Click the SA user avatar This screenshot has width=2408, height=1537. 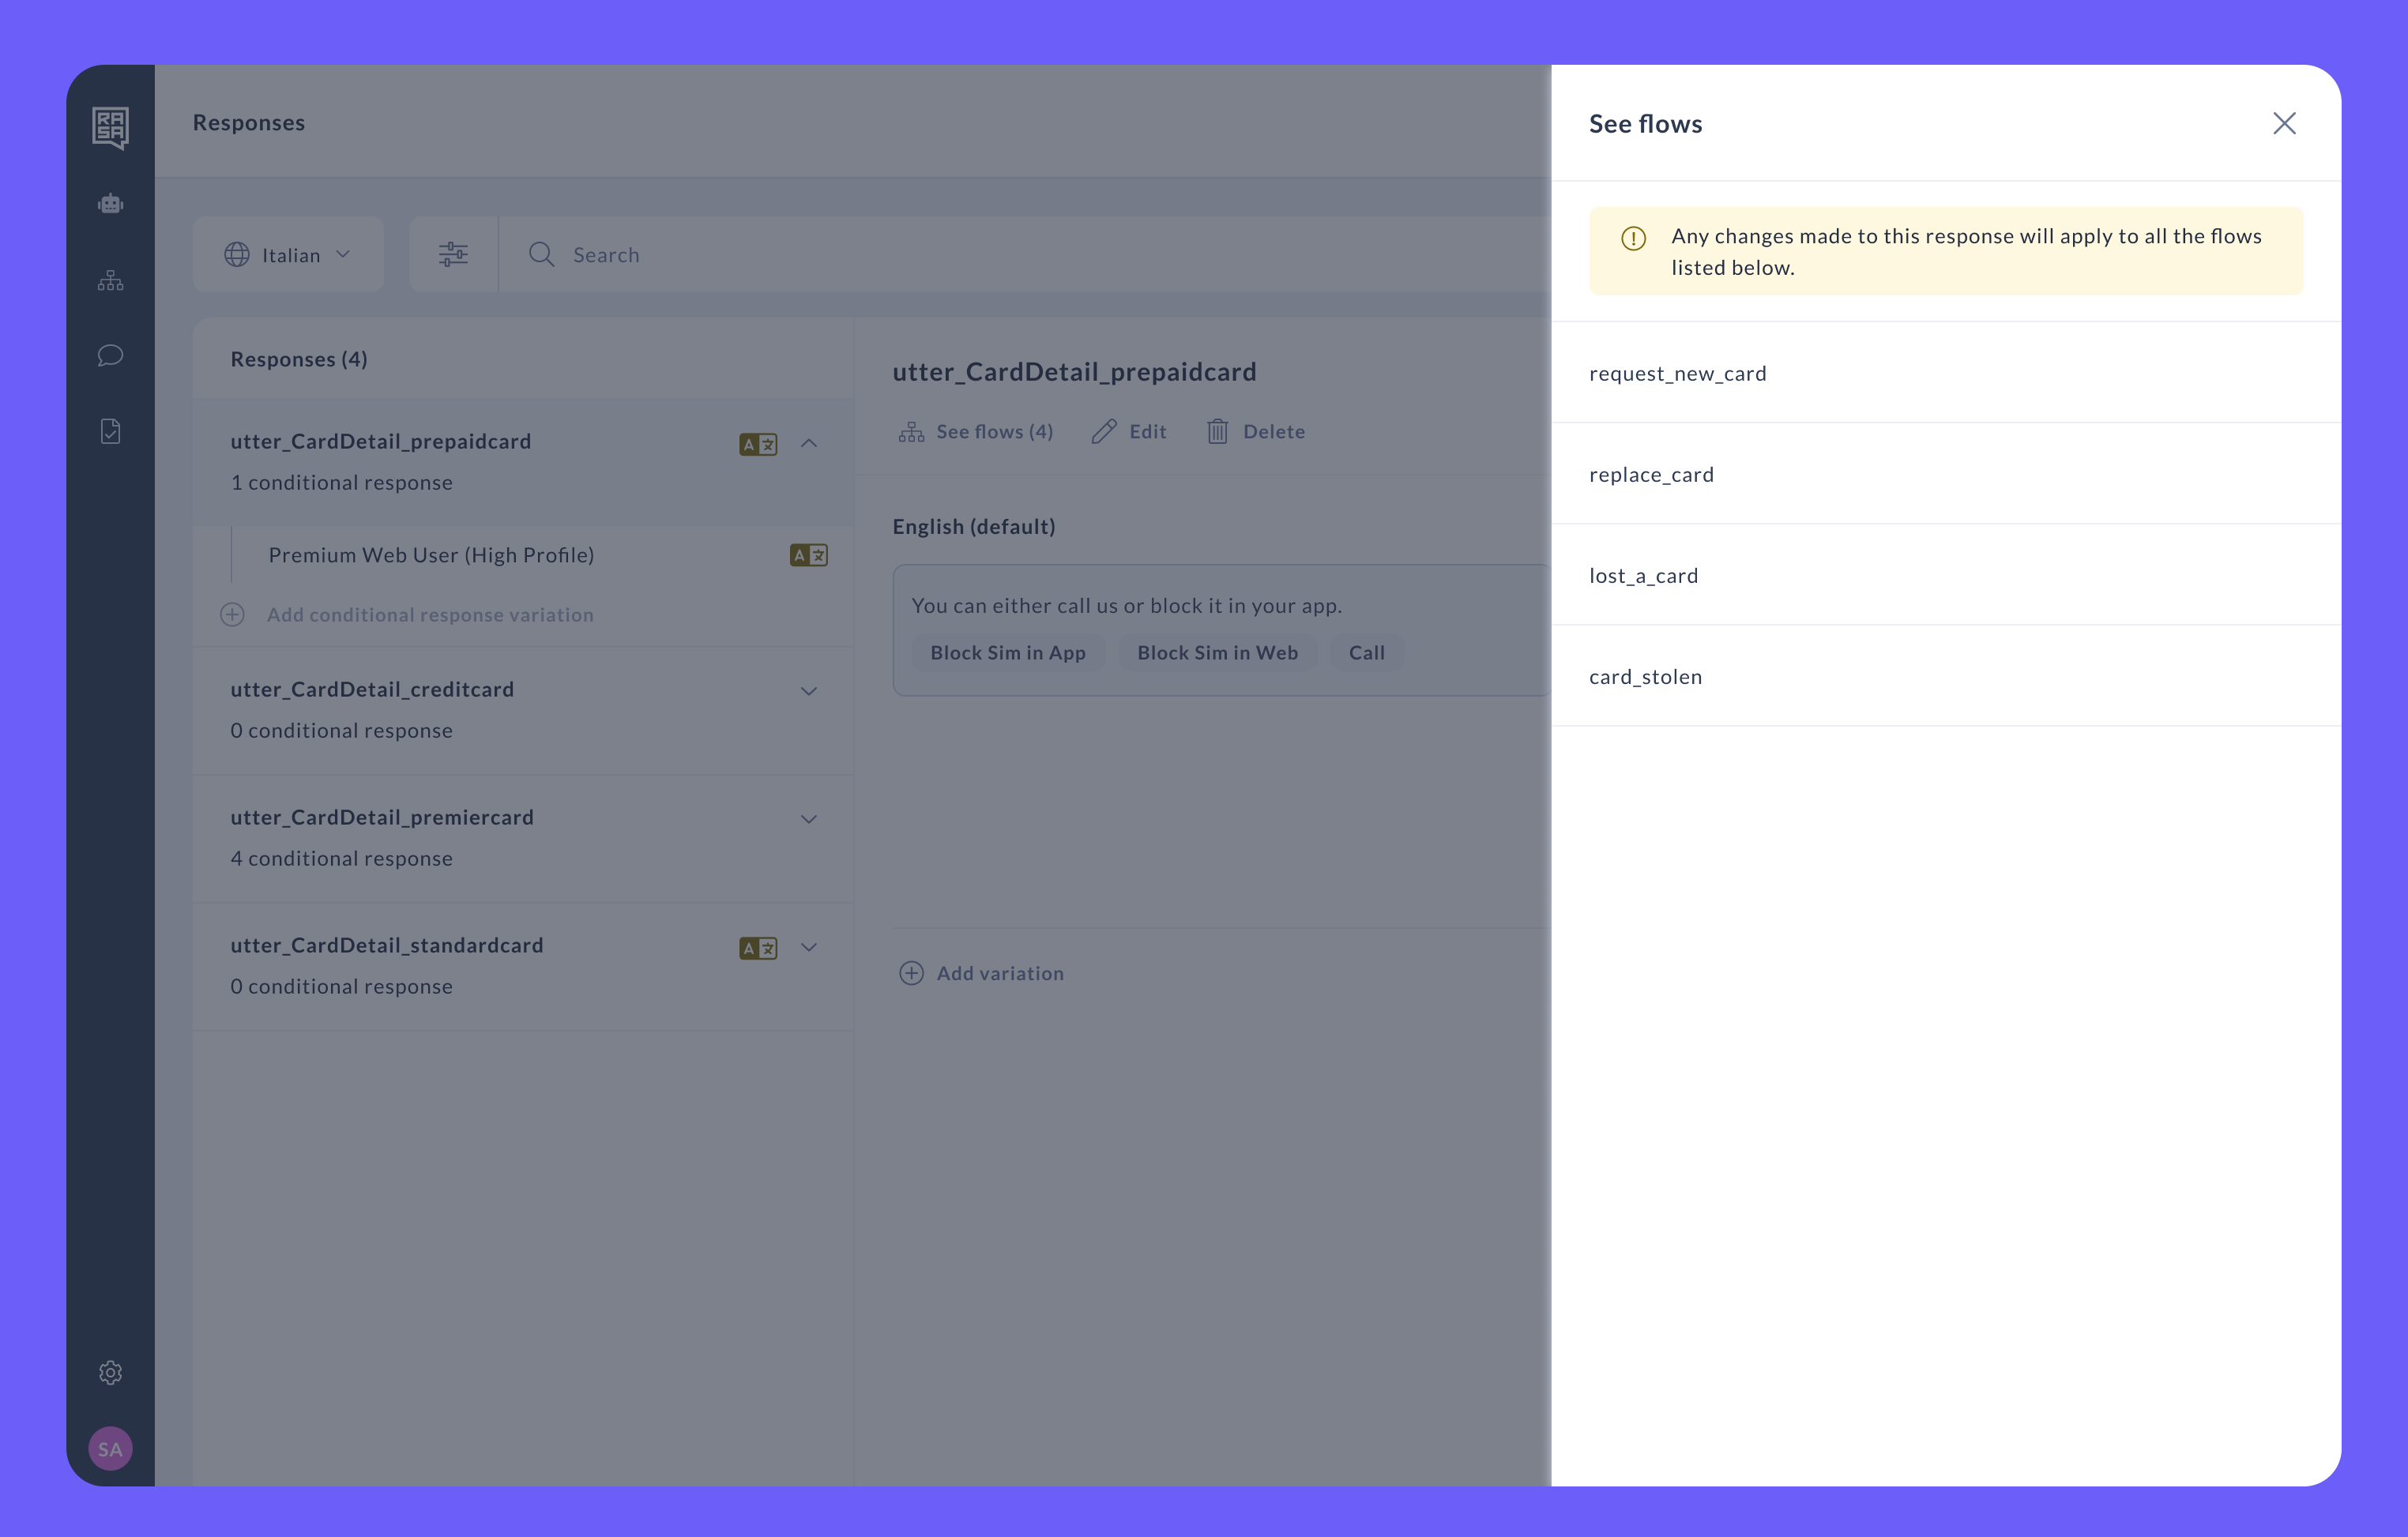pos(110,1448)
